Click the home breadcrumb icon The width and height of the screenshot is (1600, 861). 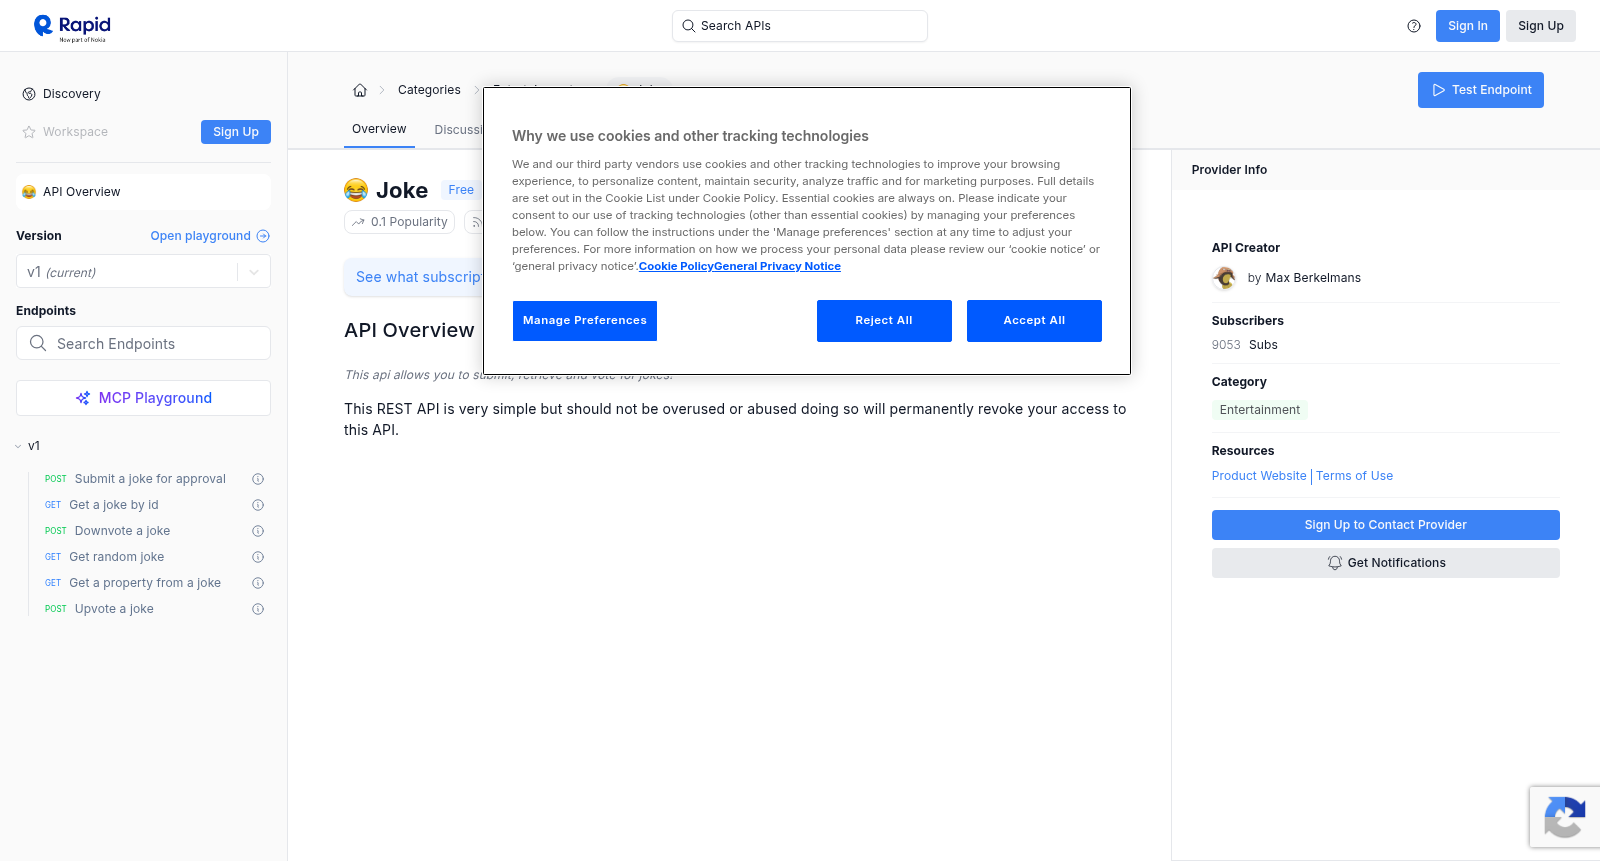click(360, 90)
